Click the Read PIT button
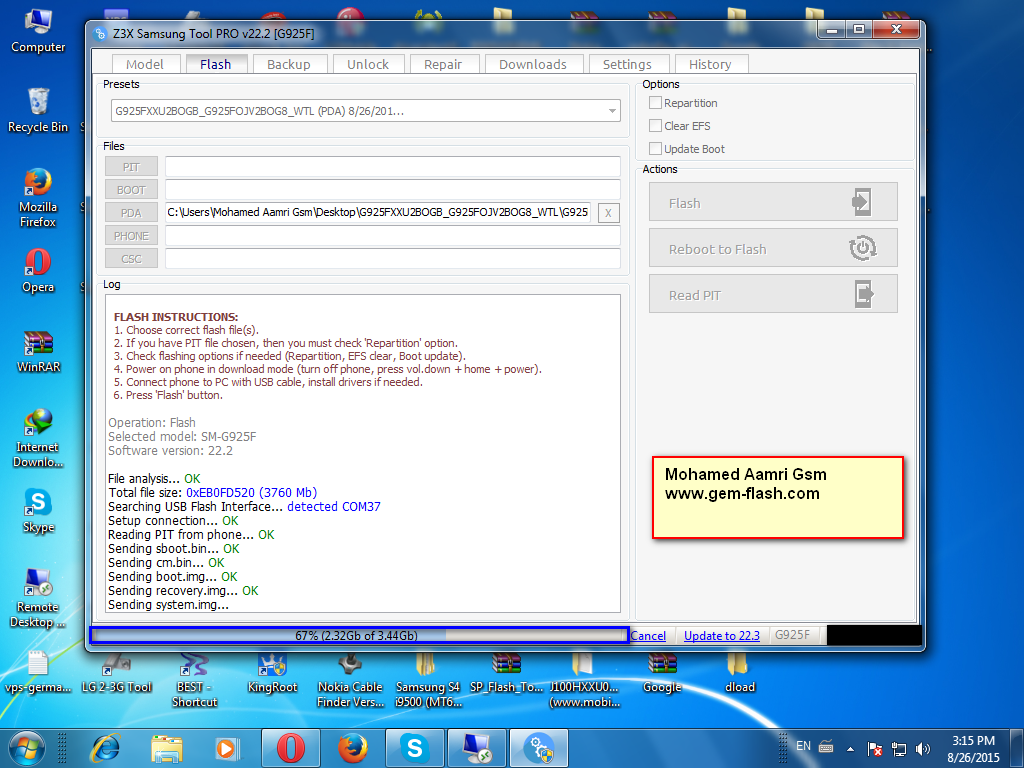This screenshot has height=768, width=1024. click(x=773, y=294)
